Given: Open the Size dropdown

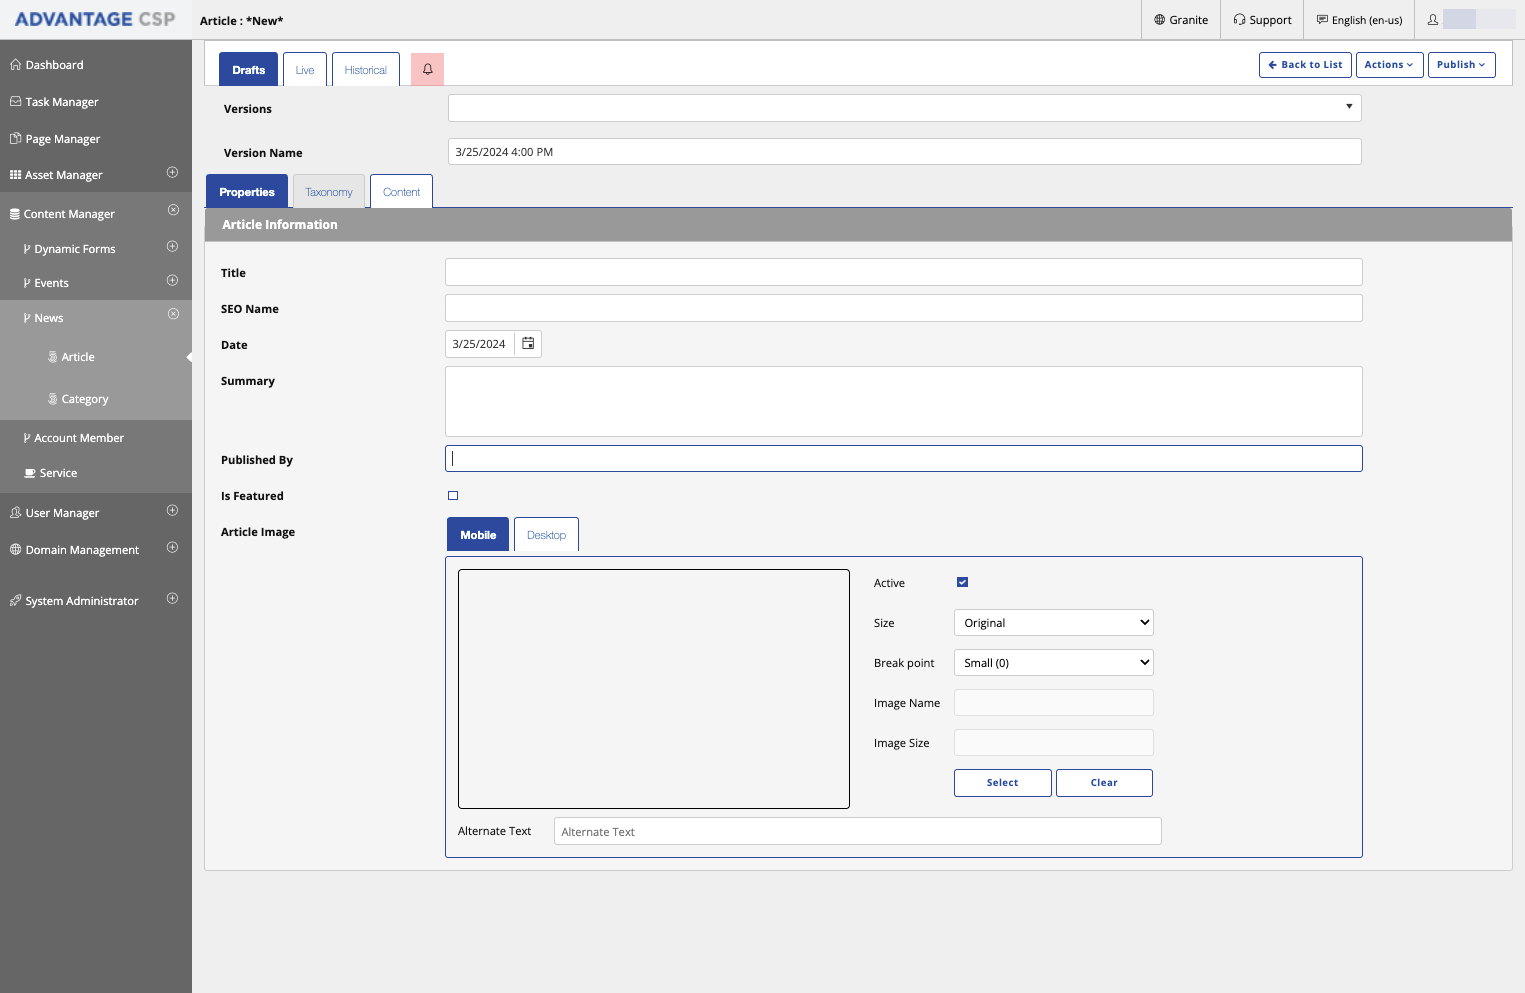Looking at the screenshot, I should coord(1053,623).
